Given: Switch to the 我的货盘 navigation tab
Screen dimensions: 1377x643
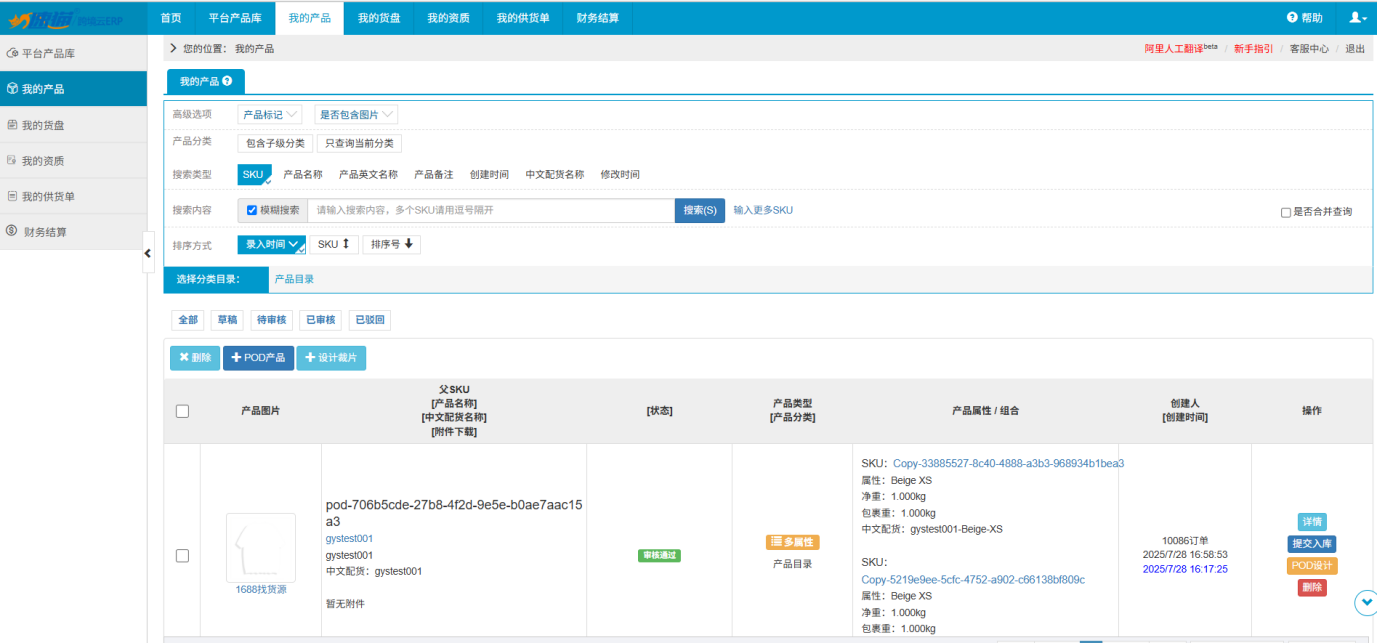Looking at the screenshot, I should pyautogui.click(x=378, y=17).
